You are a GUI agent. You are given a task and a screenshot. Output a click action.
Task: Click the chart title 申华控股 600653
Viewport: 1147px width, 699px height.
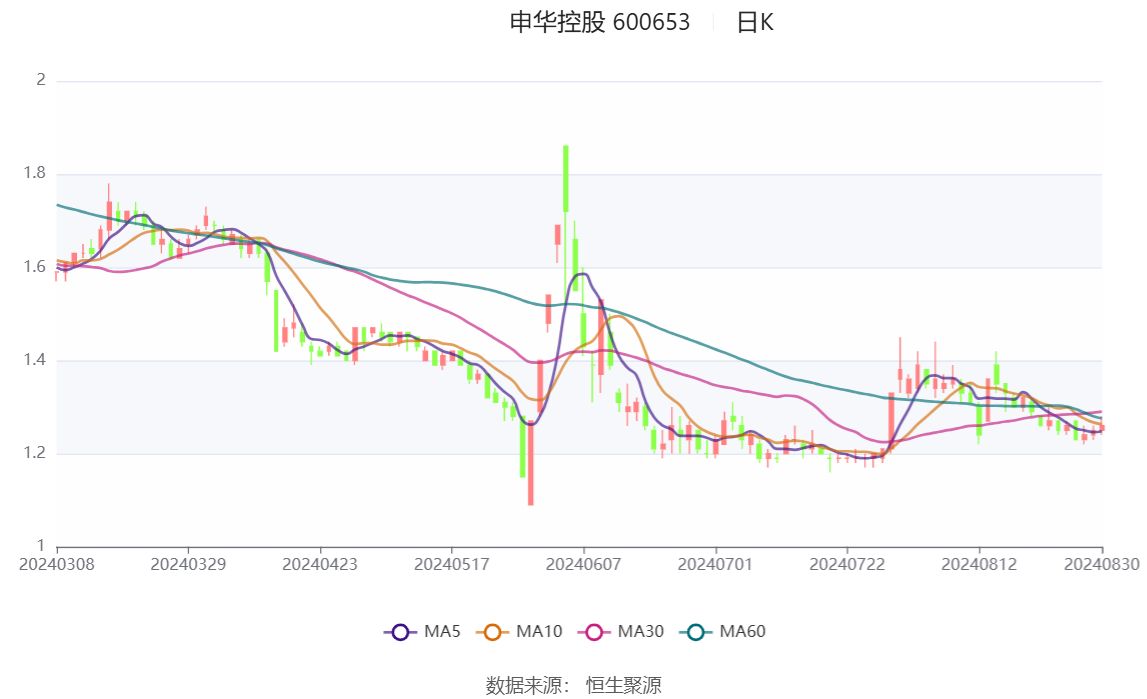click(x=600, y=23)
